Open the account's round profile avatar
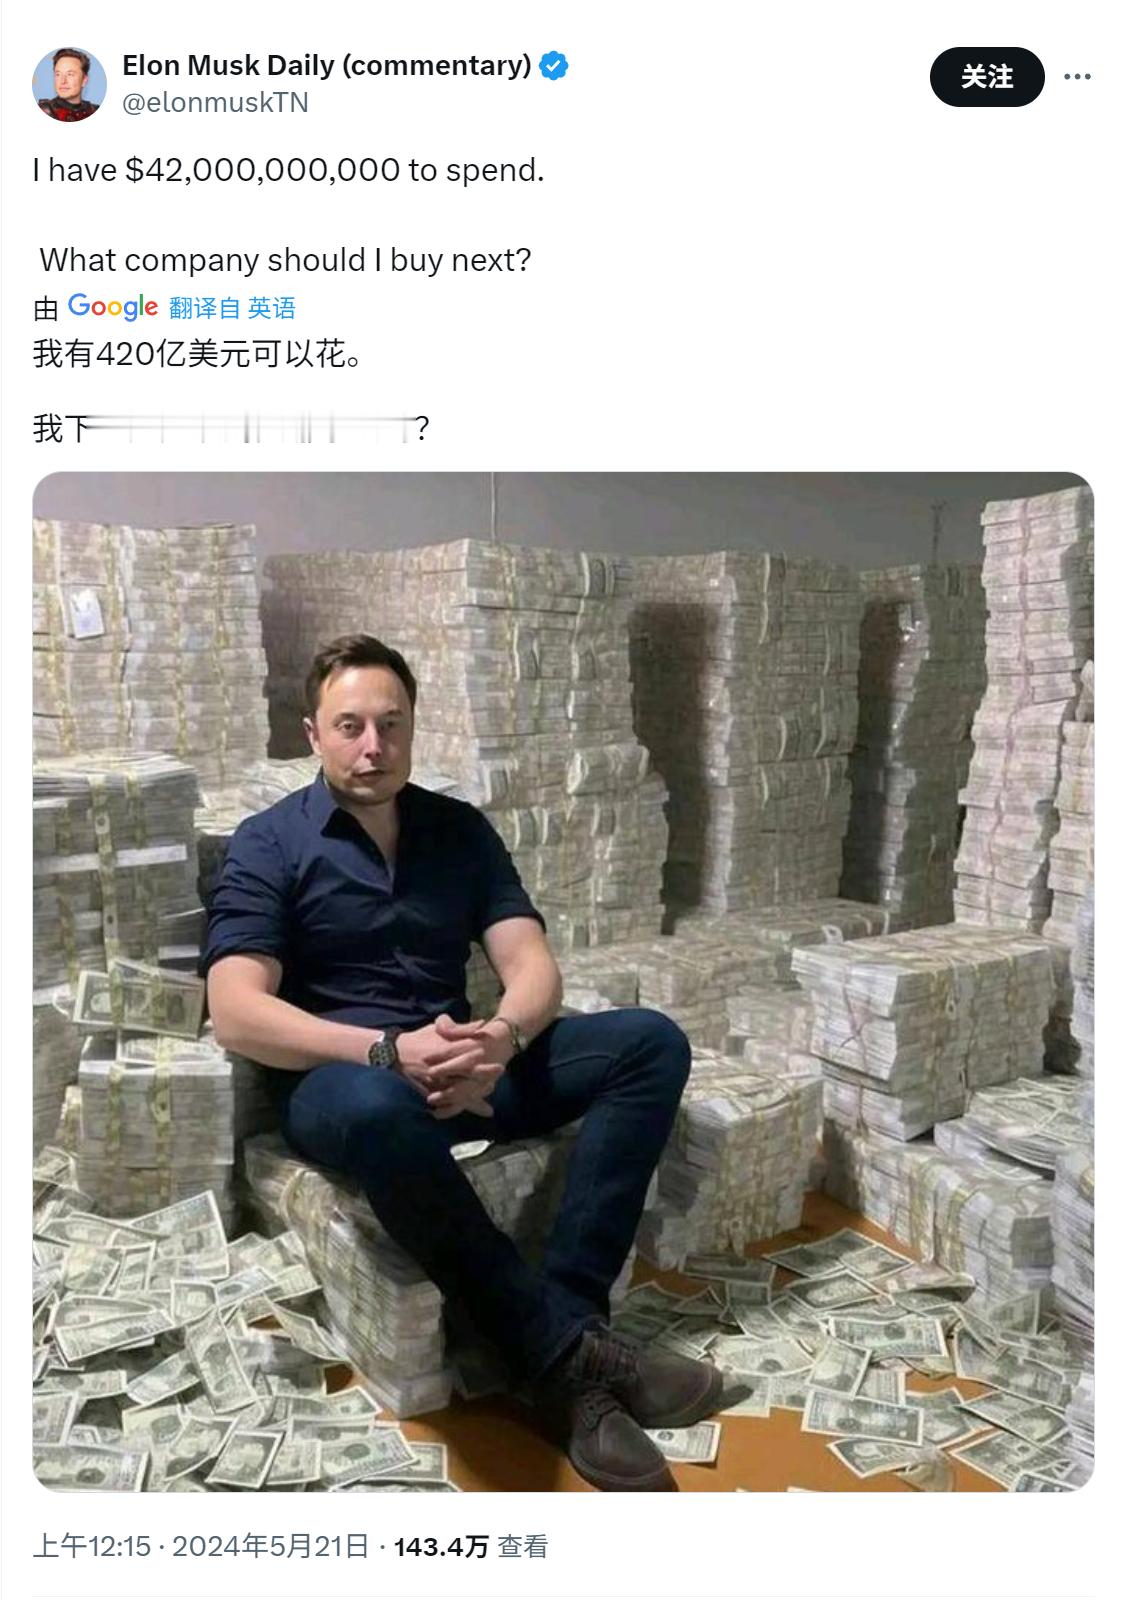This screenshot has height=1600, width=1124. (x=69, y=84)
